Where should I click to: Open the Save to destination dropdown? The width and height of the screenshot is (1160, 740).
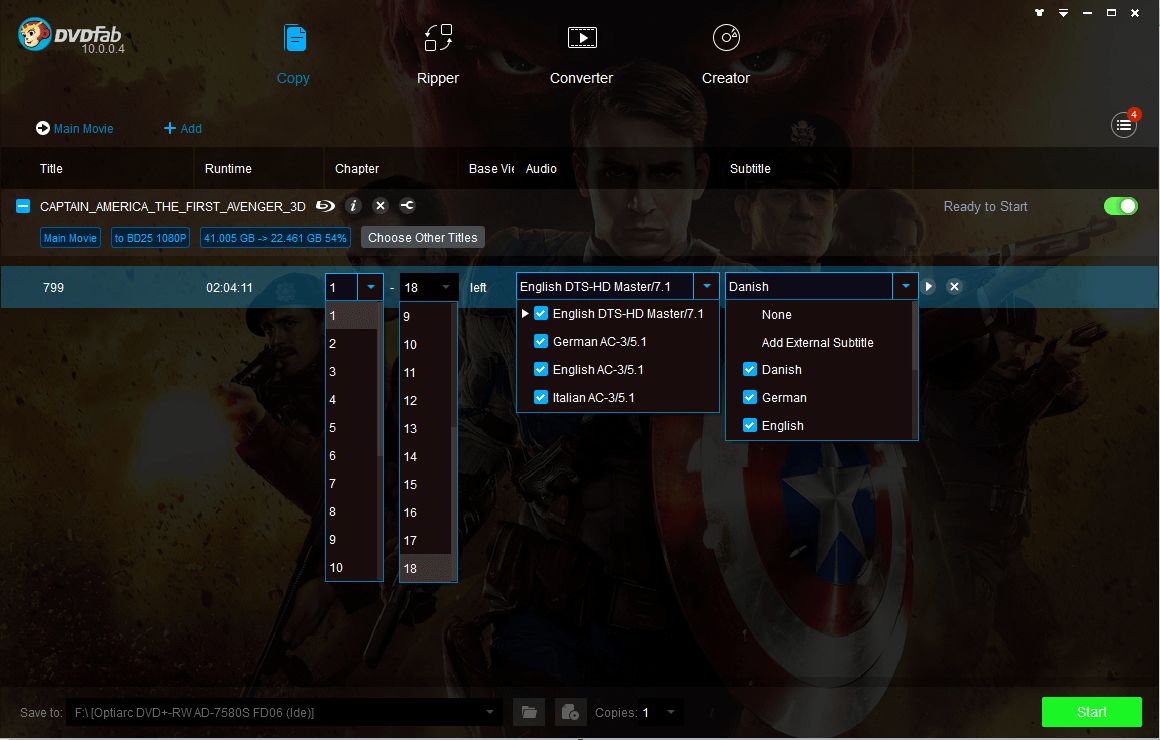489,712
